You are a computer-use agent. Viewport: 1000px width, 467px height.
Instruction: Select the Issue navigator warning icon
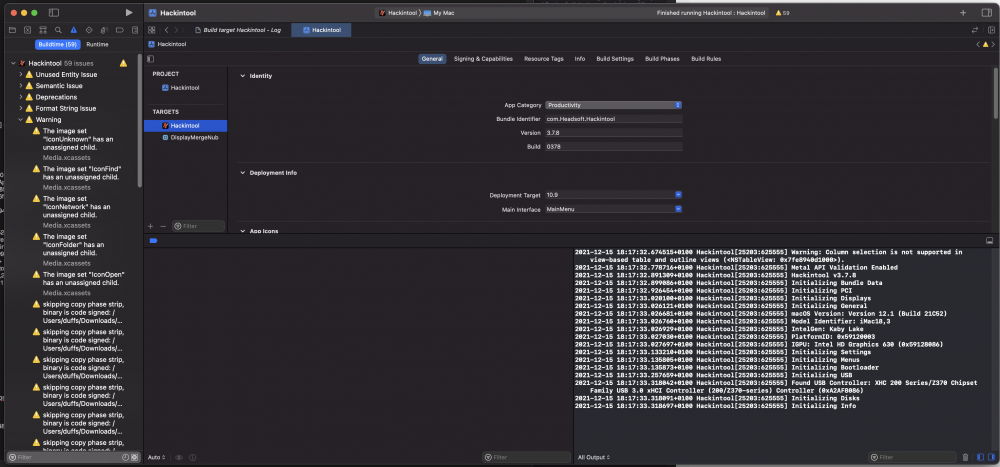click(73, 30)
